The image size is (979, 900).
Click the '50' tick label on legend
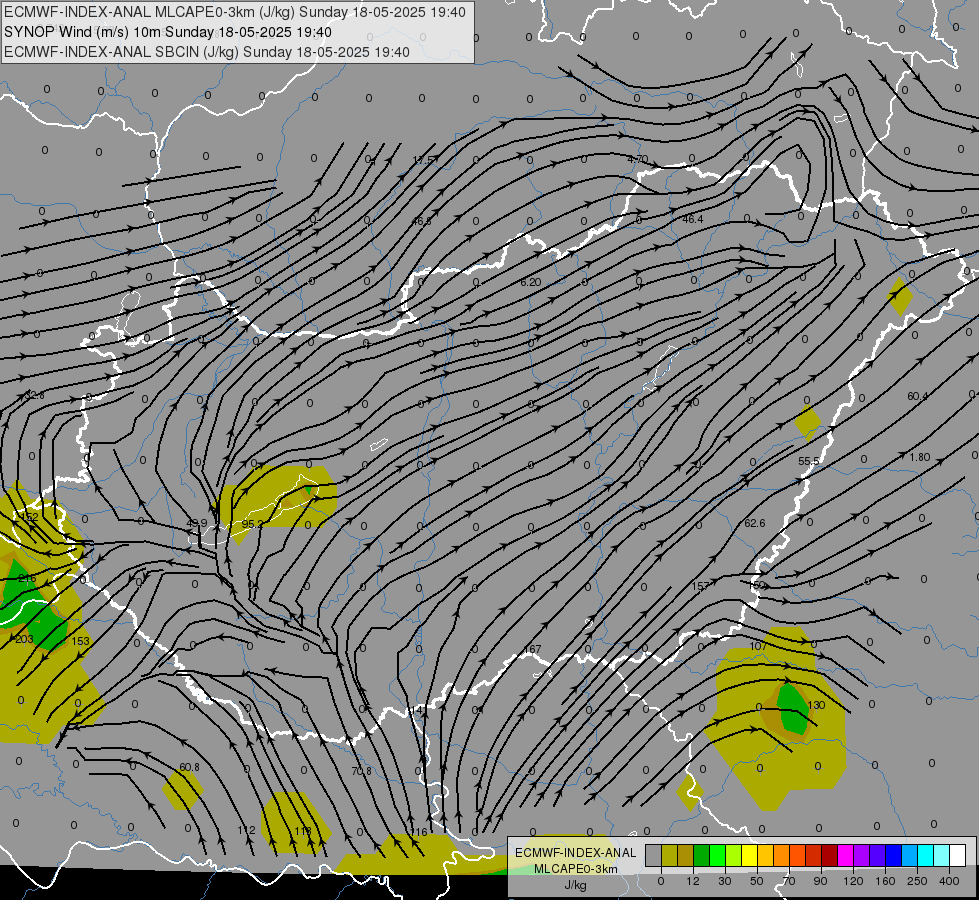757,881
